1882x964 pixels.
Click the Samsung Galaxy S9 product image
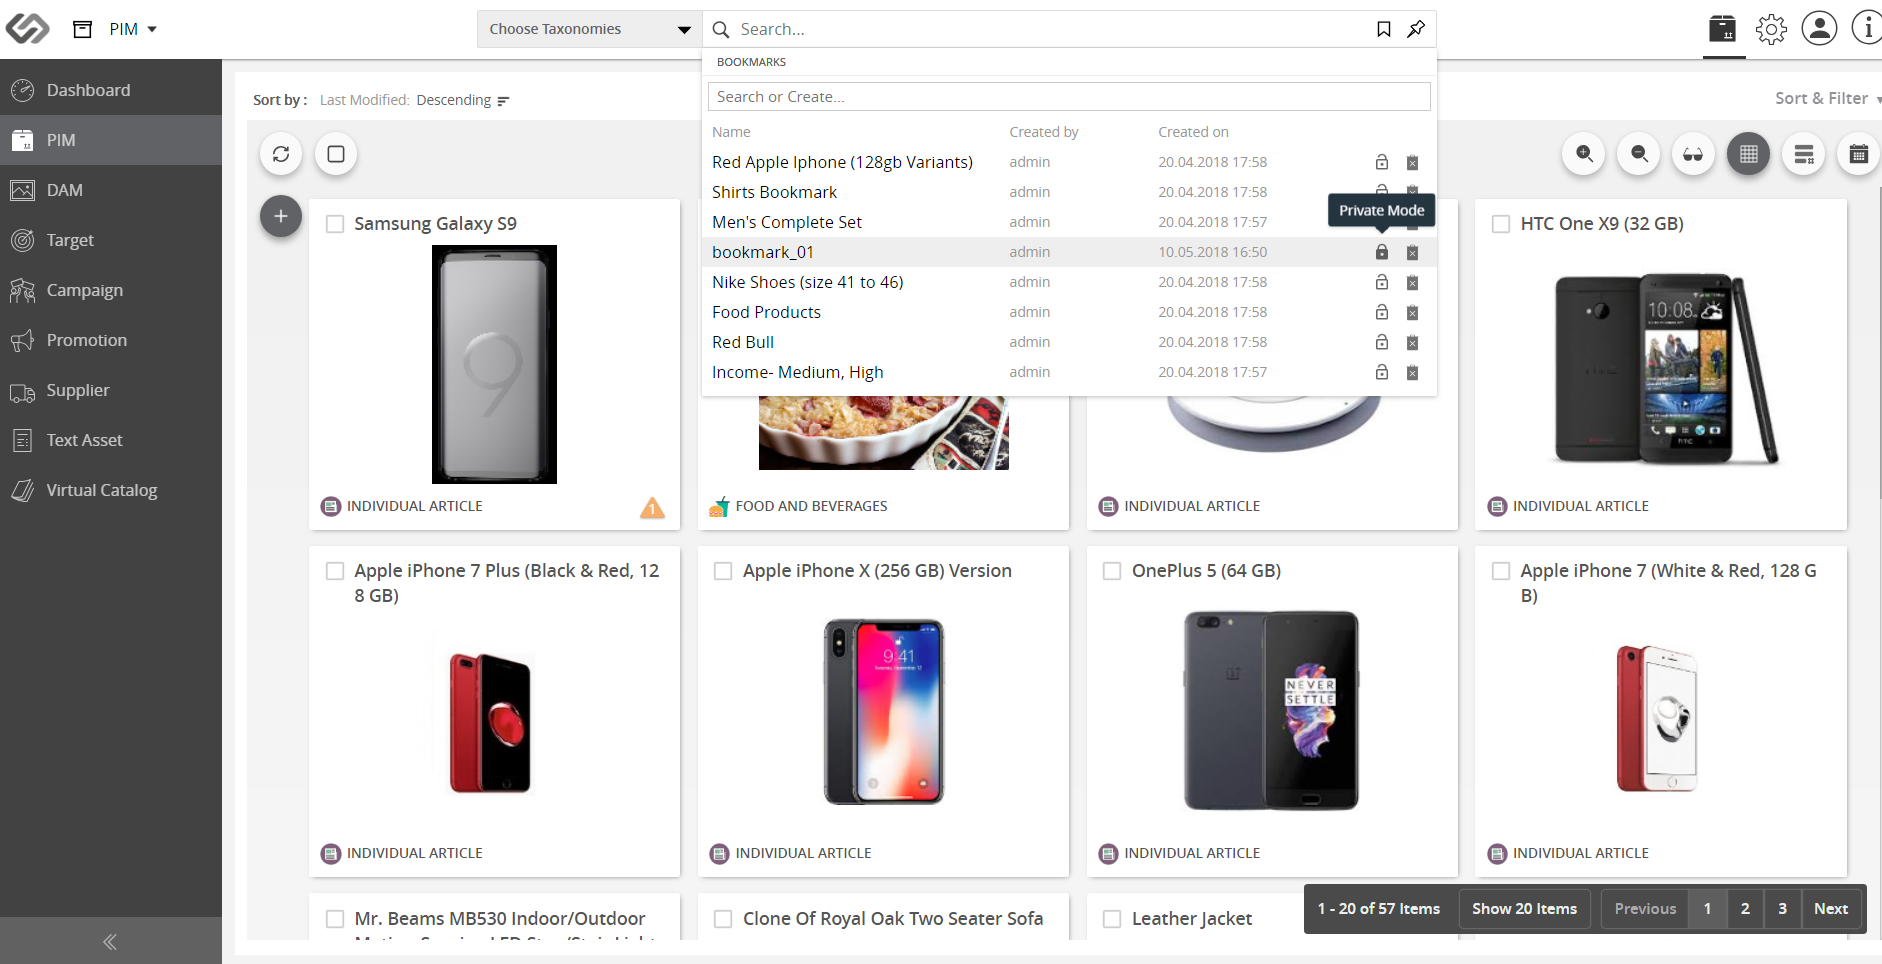pos(494,364)
